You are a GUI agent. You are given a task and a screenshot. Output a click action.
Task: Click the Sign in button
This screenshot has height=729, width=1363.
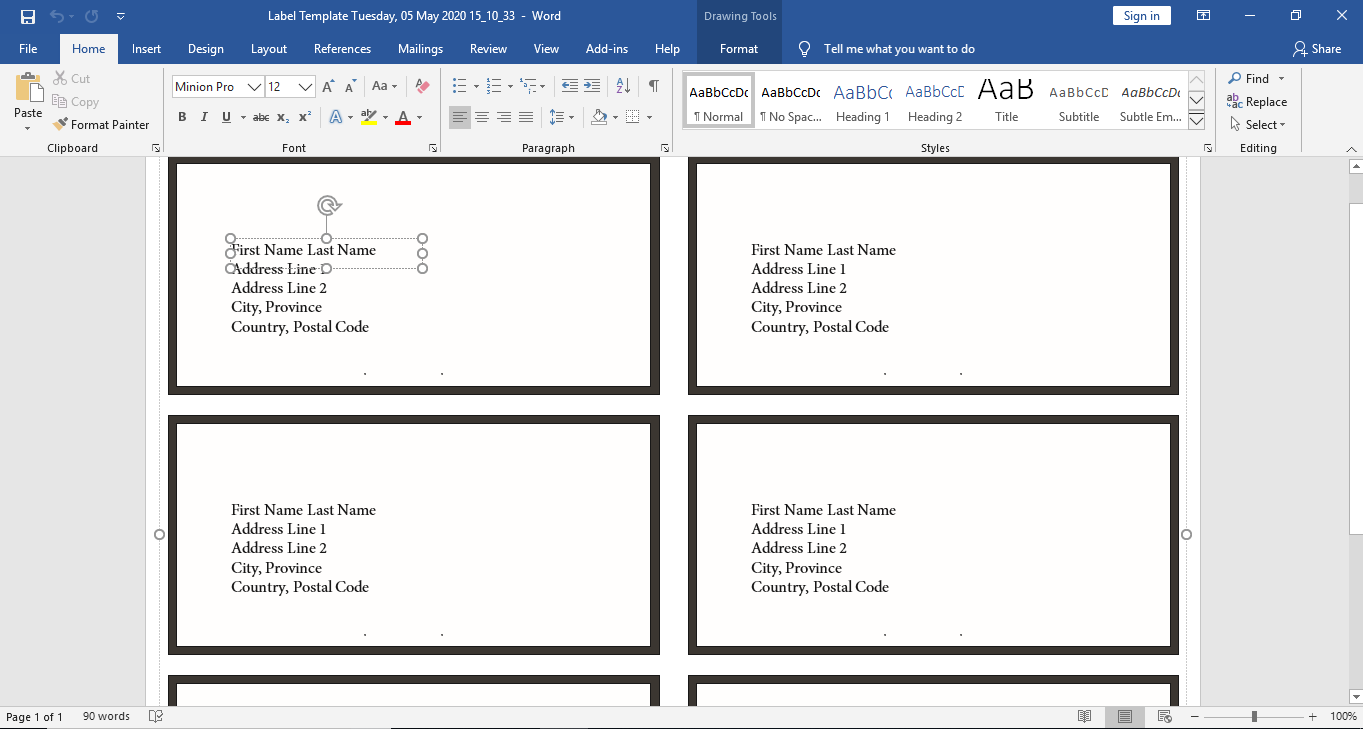(x=1141, y=16)
